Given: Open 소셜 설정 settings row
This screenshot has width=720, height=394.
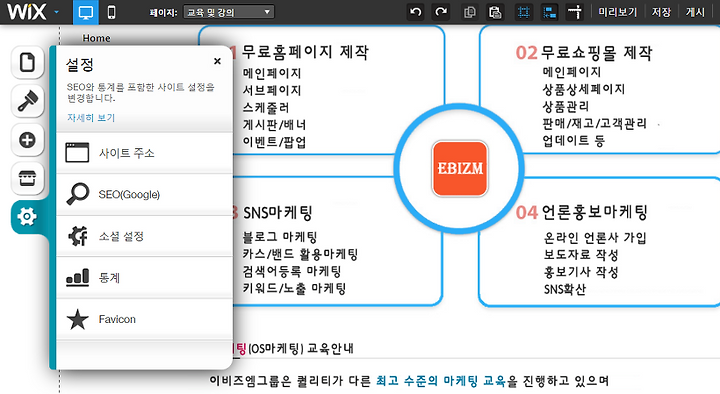Looking at the screenshot, I should pos(144,236).
